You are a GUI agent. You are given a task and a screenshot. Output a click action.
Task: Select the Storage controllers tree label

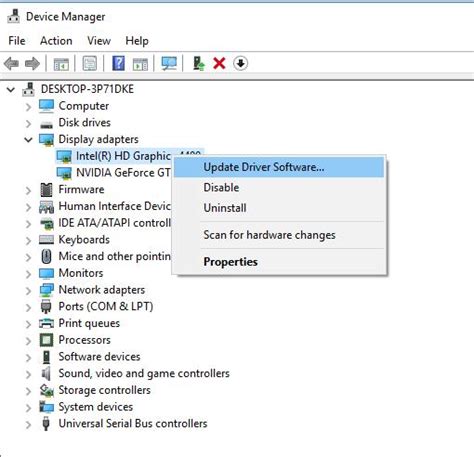coord(104,390)
